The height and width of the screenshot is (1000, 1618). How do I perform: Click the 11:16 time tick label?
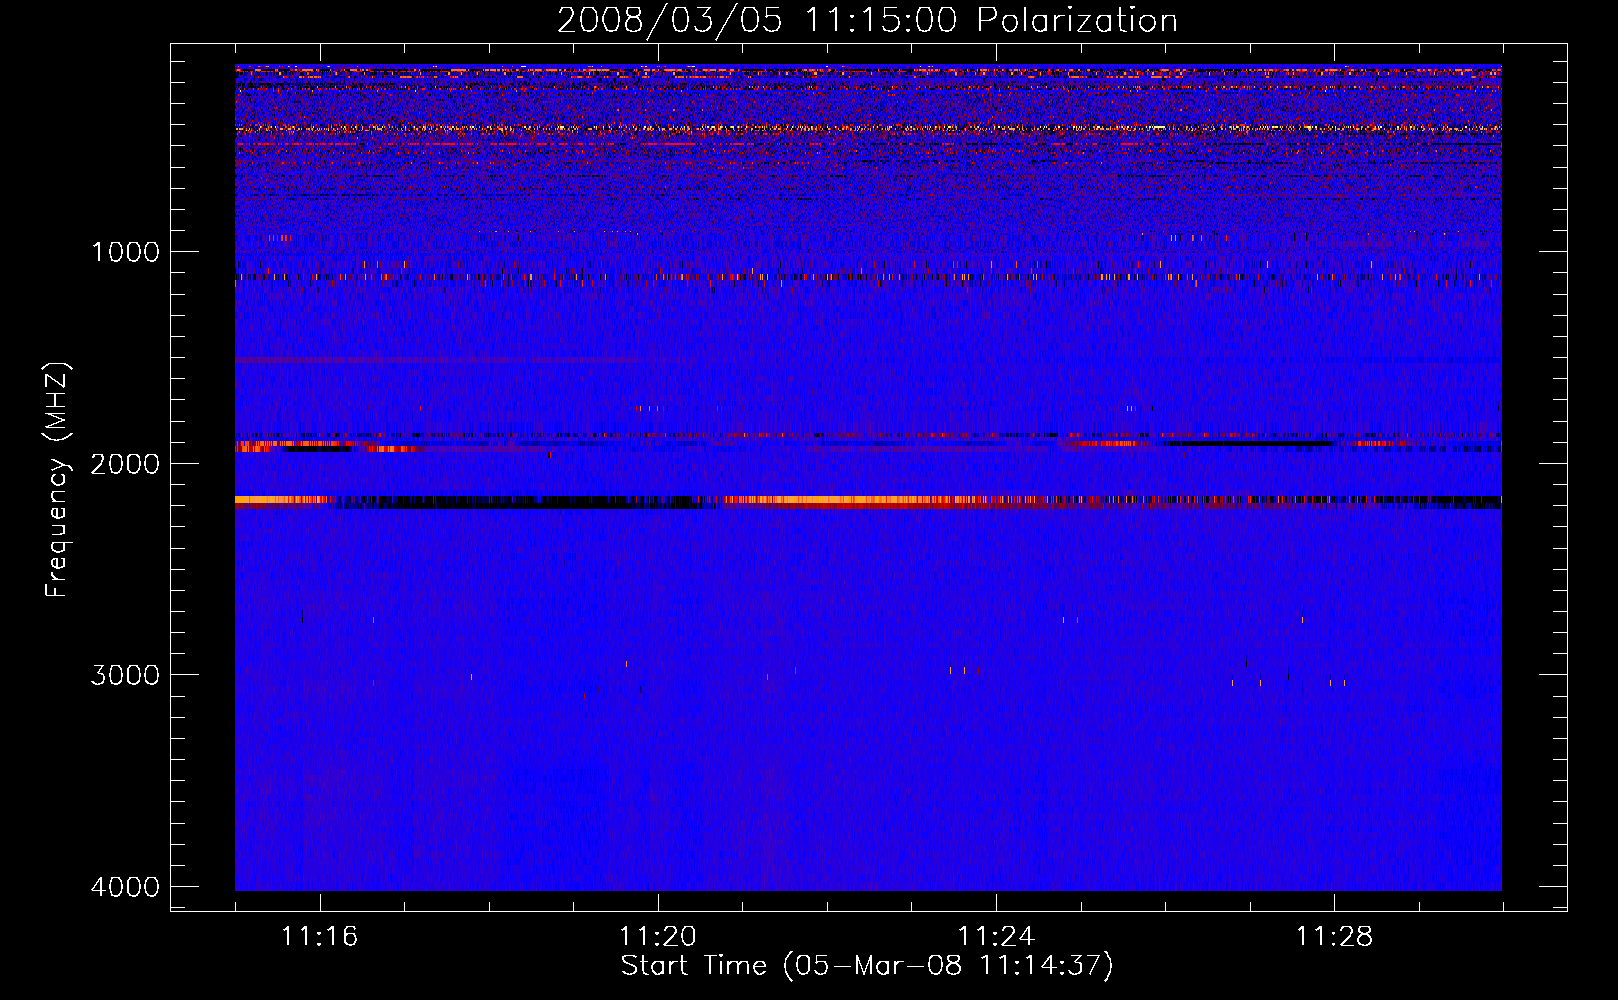tap(320, 937)
